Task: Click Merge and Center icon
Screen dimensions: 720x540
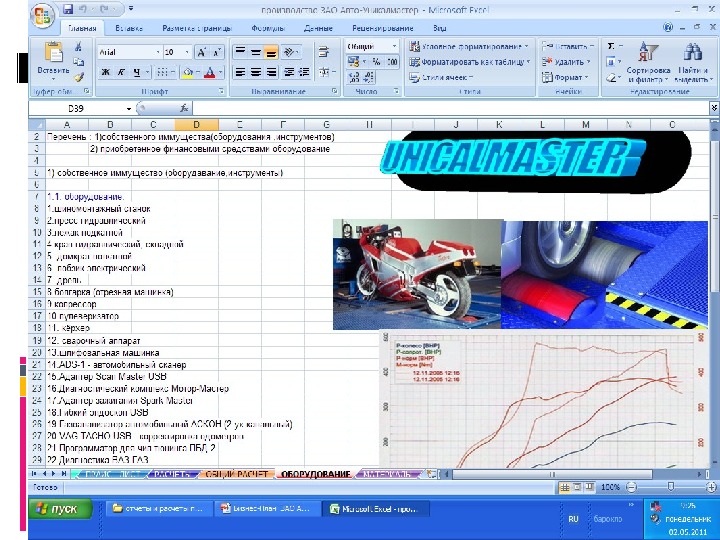Action: point(324,72)
